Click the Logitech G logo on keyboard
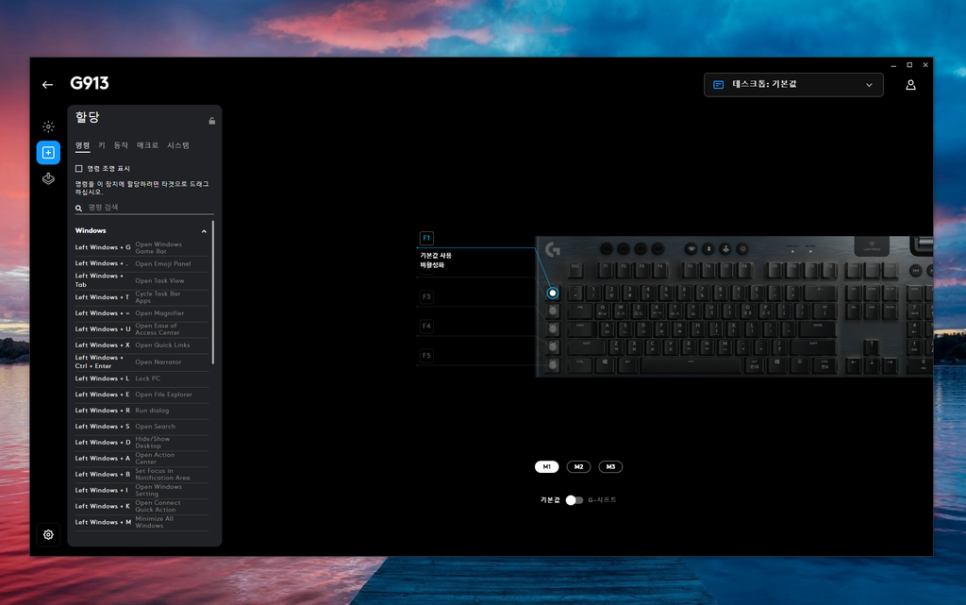Viewport: 966px width, 605px height. click(x=553, y=250)
